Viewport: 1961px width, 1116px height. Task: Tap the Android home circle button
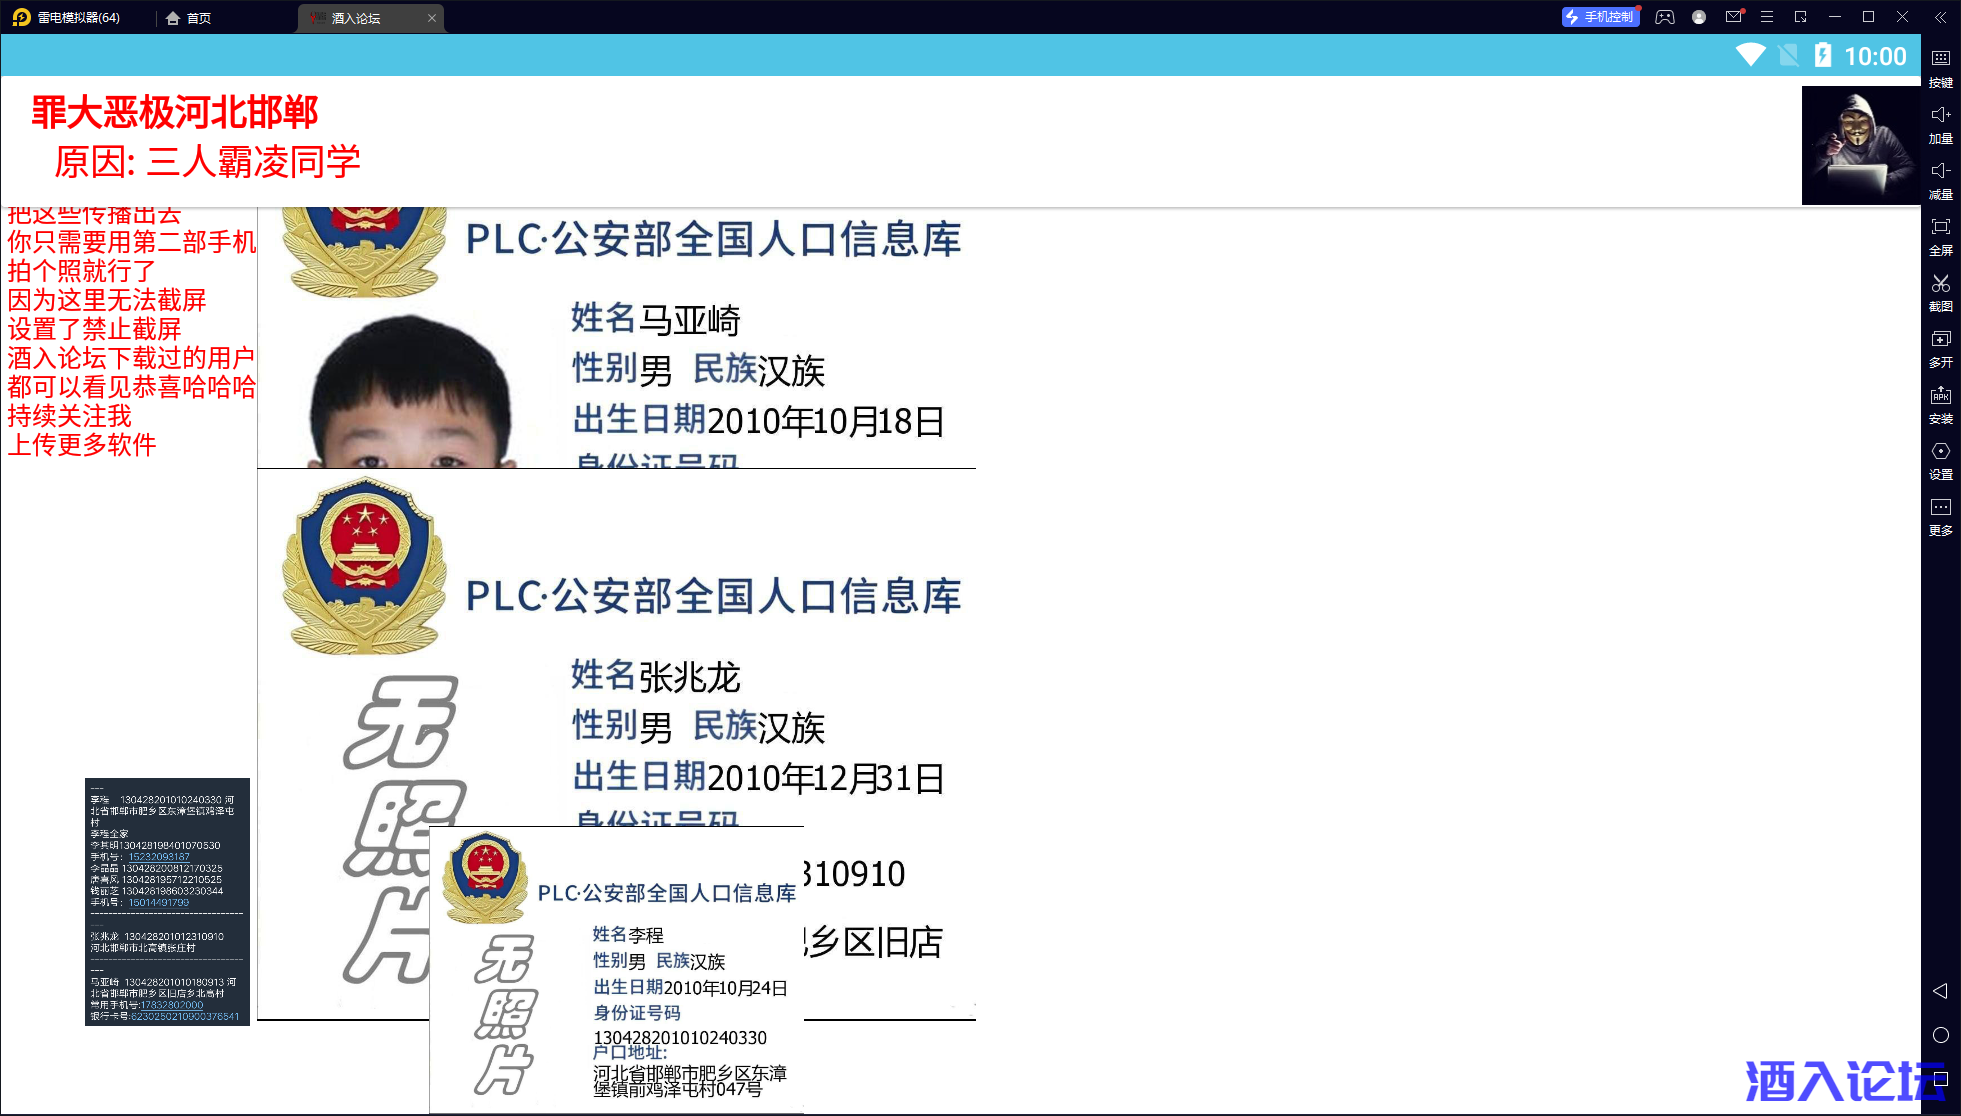coord(1941,1035)
